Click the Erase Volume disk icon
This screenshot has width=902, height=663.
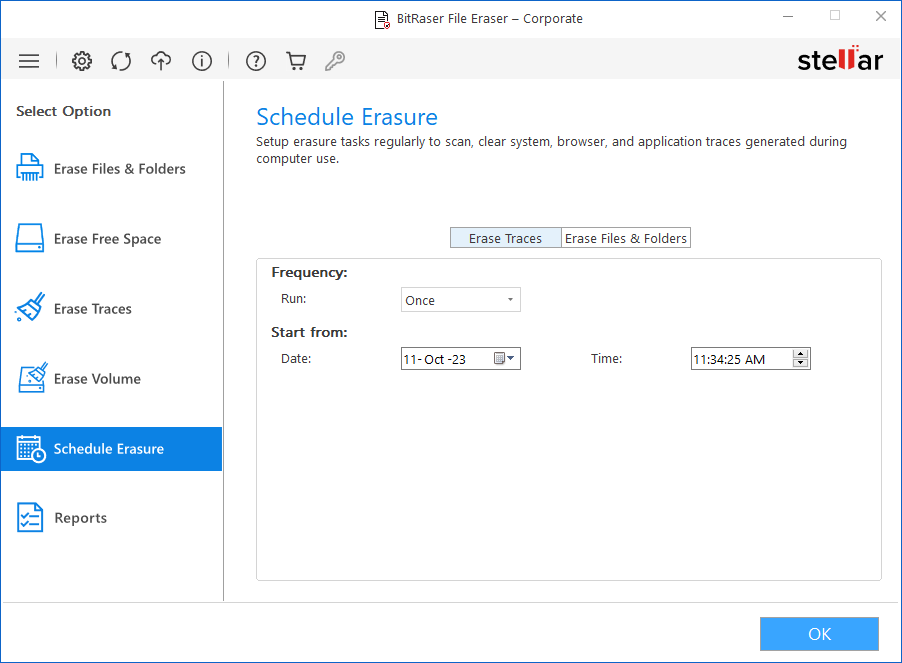pyautogui.click(x=32, y=378)
